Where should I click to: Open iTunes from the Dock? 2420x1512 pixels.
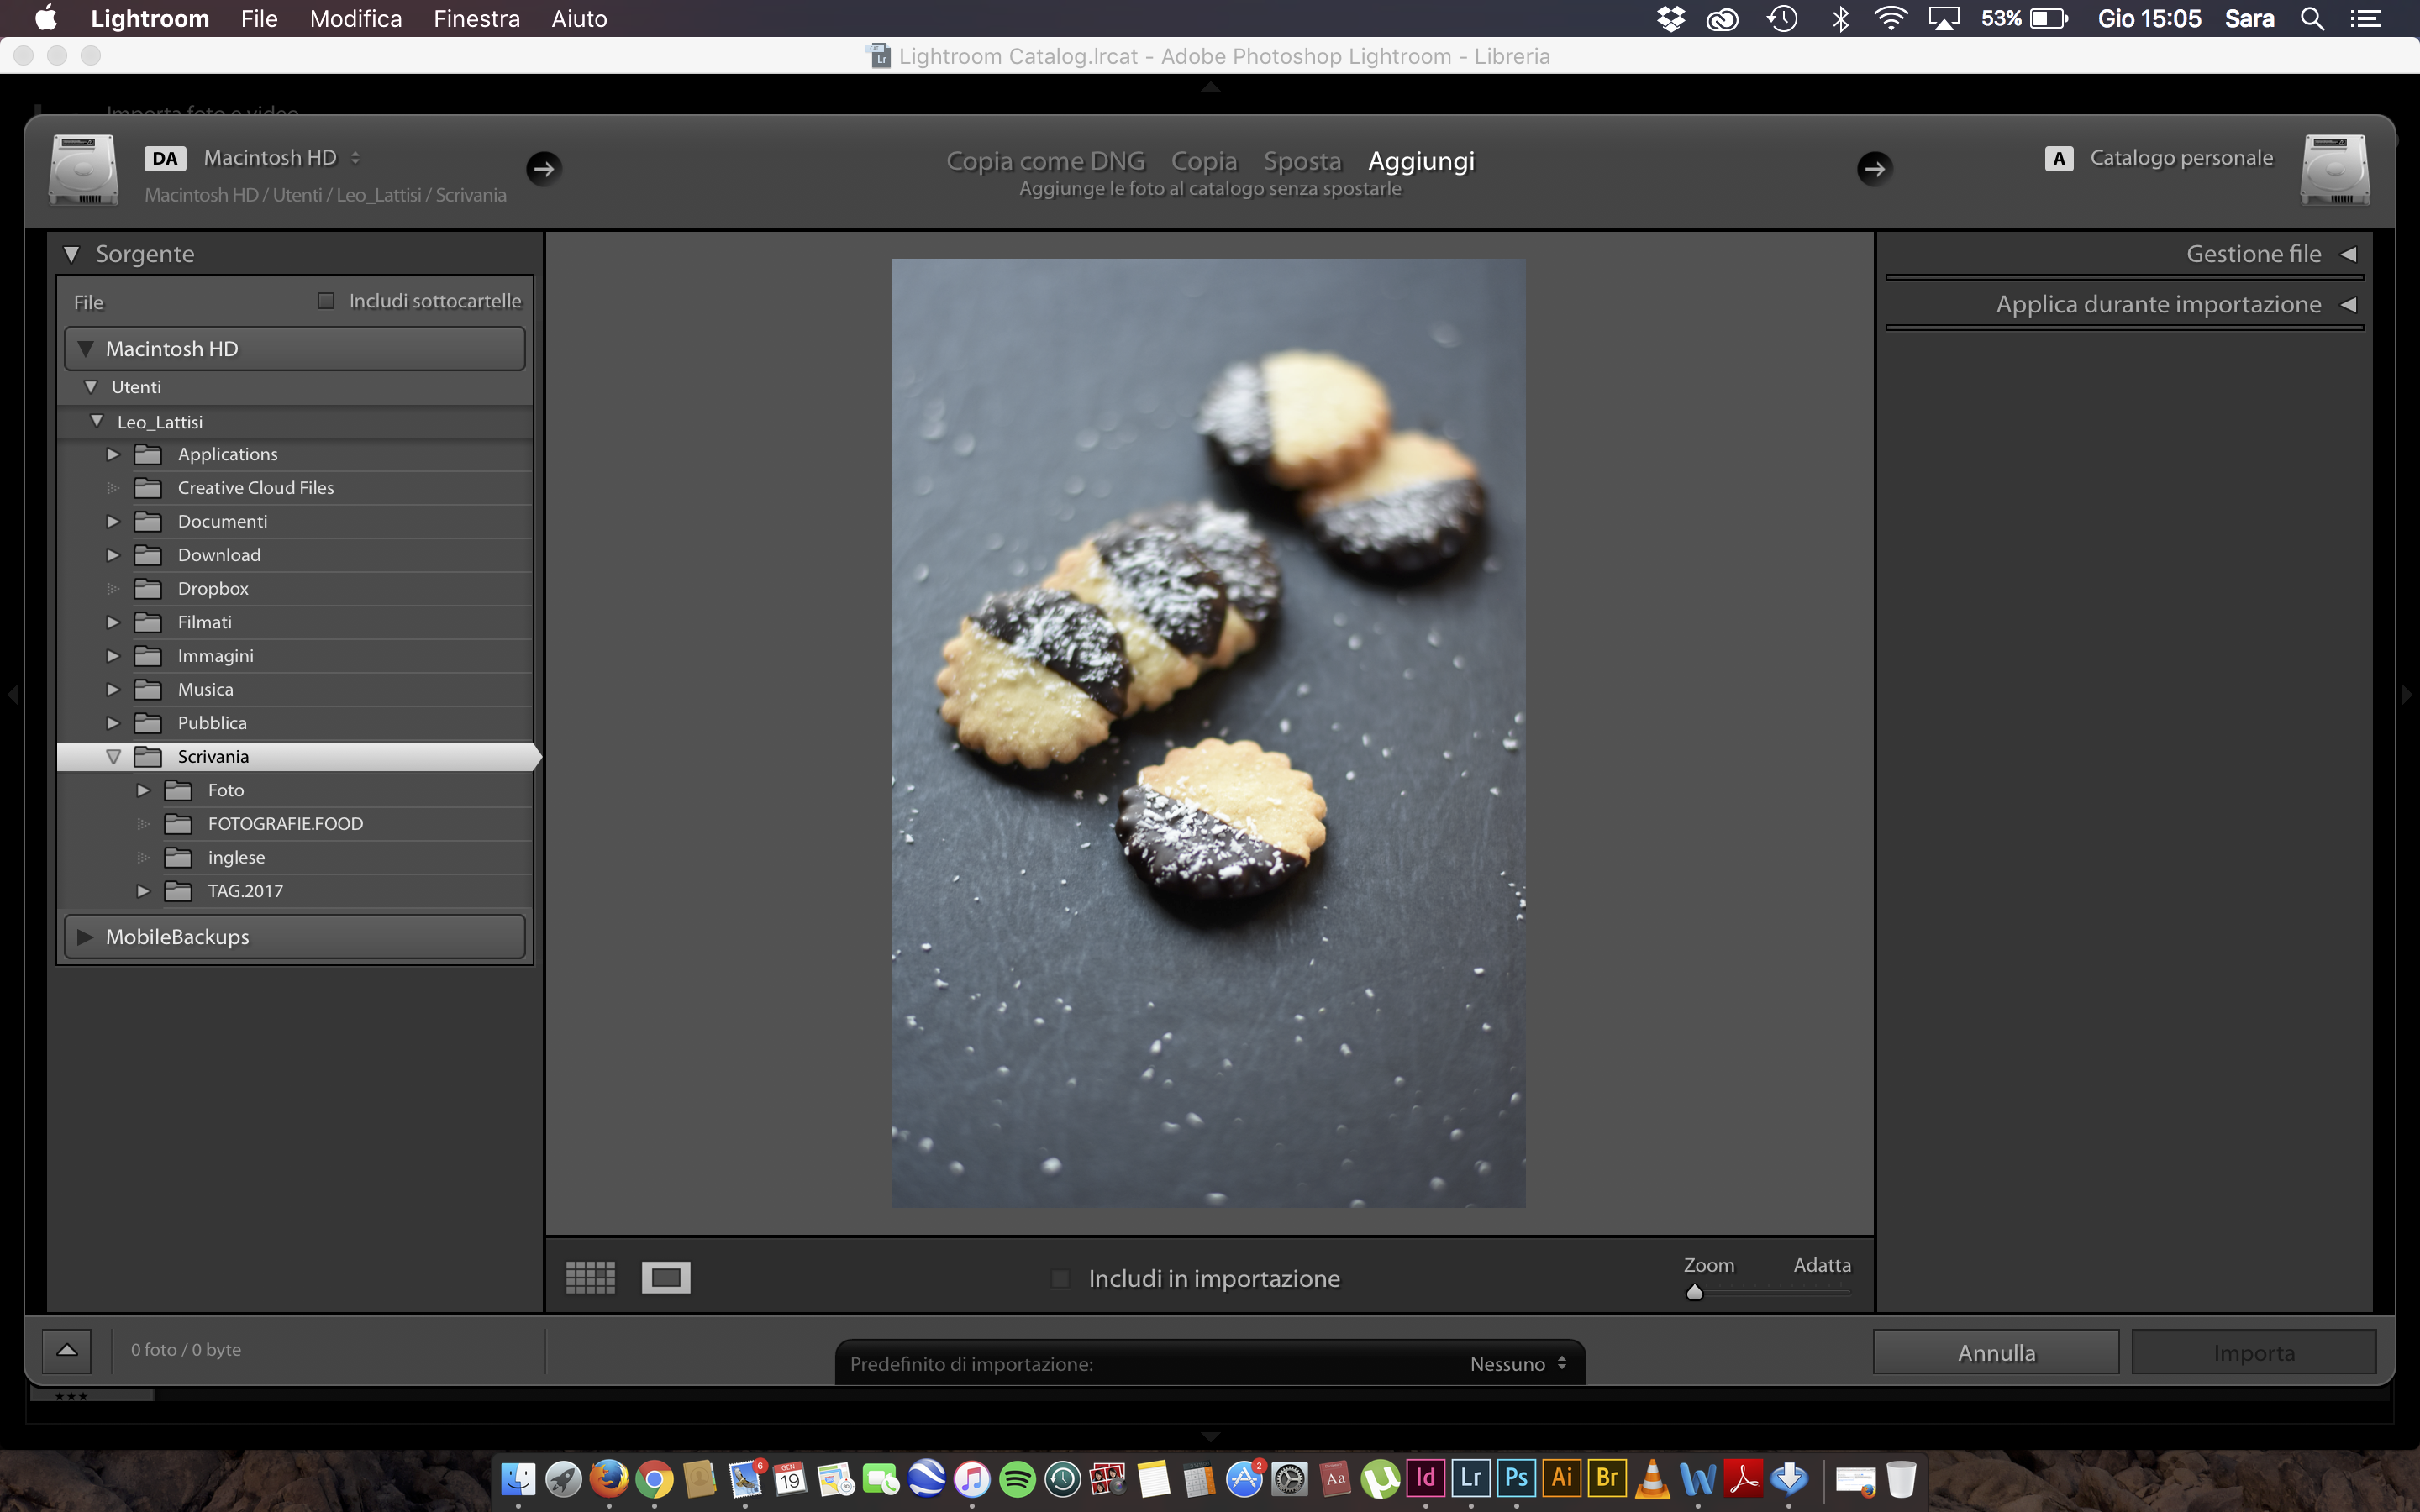pyautogui.click(x=972, y=1479)
